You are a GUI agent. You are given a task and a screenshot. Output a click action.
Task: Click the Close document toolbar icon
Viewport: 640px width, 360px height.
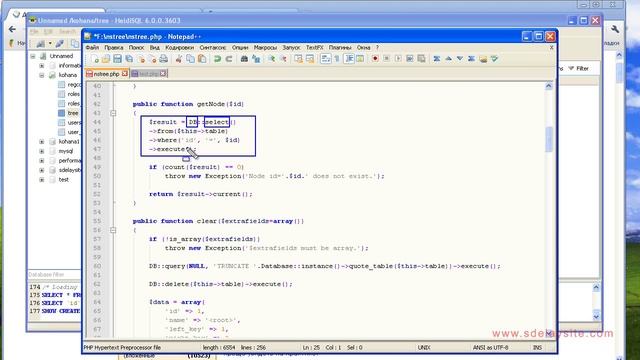click(x=141, y=59)
